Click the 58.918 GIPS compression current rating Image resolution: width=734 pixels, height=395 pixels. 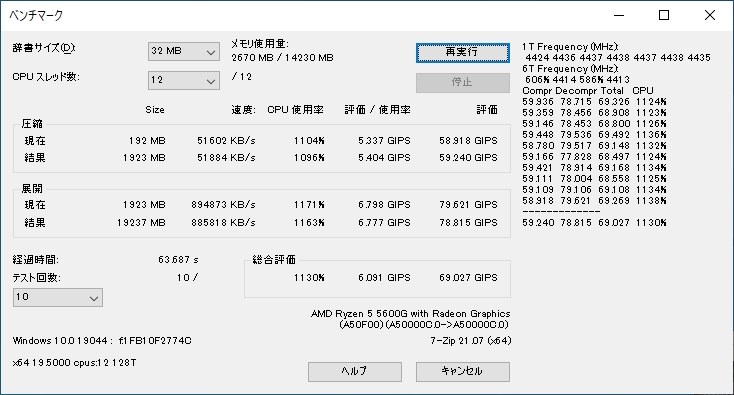pyautogui.click(x=468, y=141)
